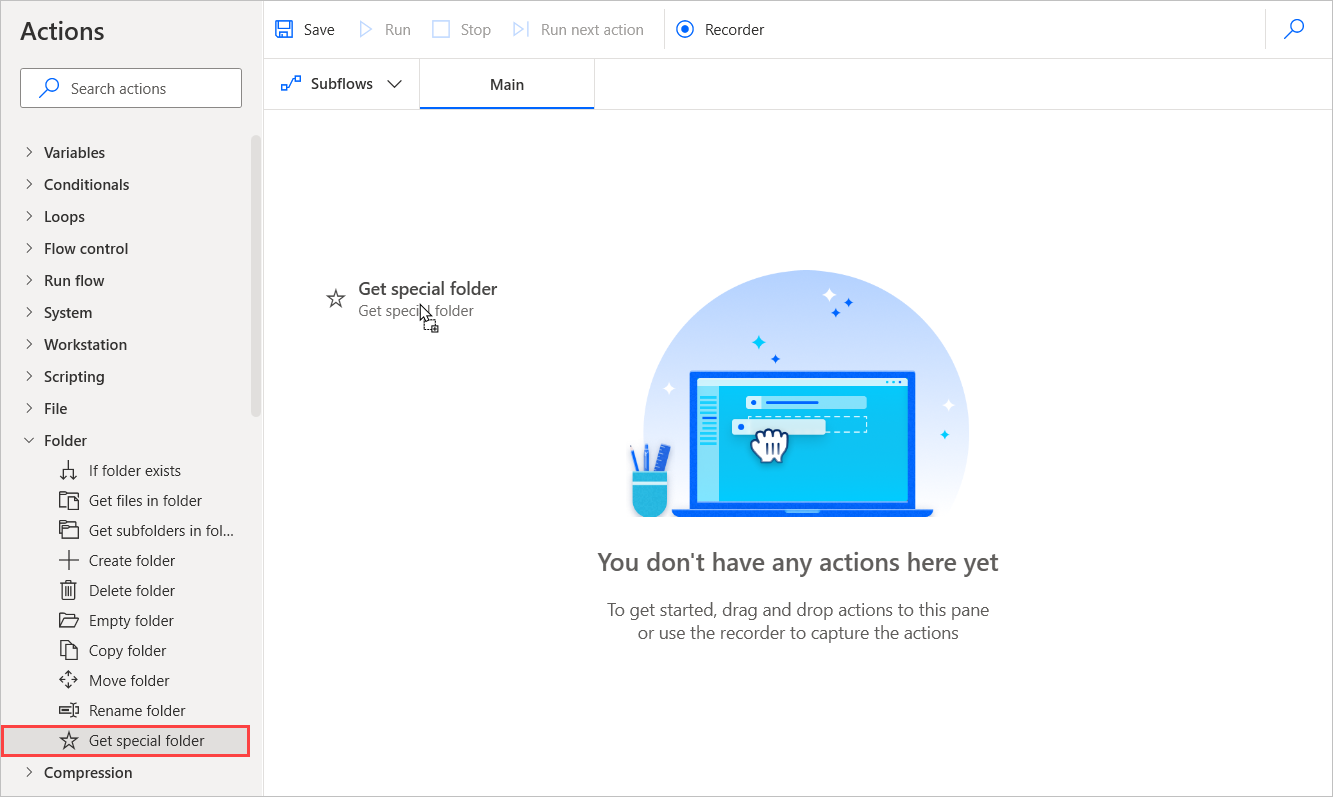
Task: Click the Get files in folder icon
Action: pos(69,500)
